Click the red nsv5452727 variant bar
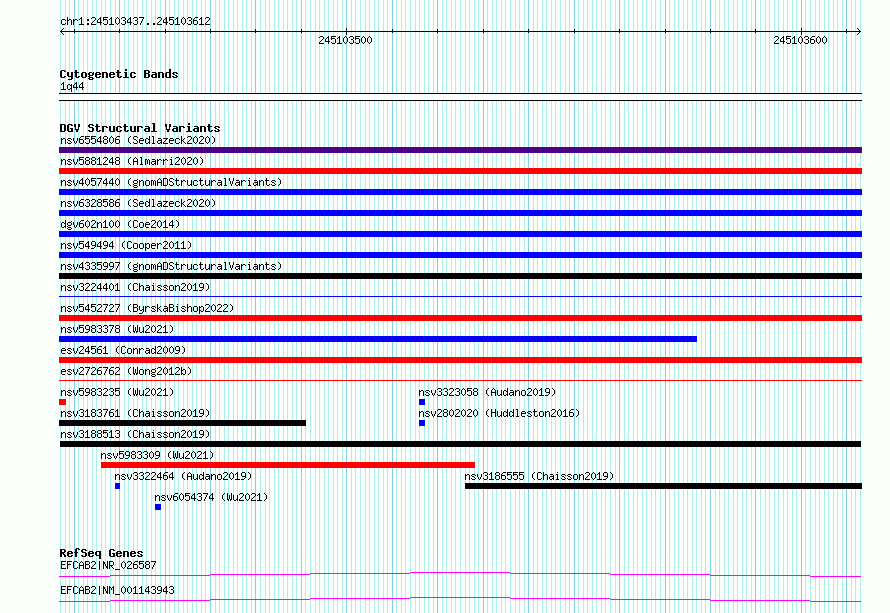The image size is (890, 613). 460,318
